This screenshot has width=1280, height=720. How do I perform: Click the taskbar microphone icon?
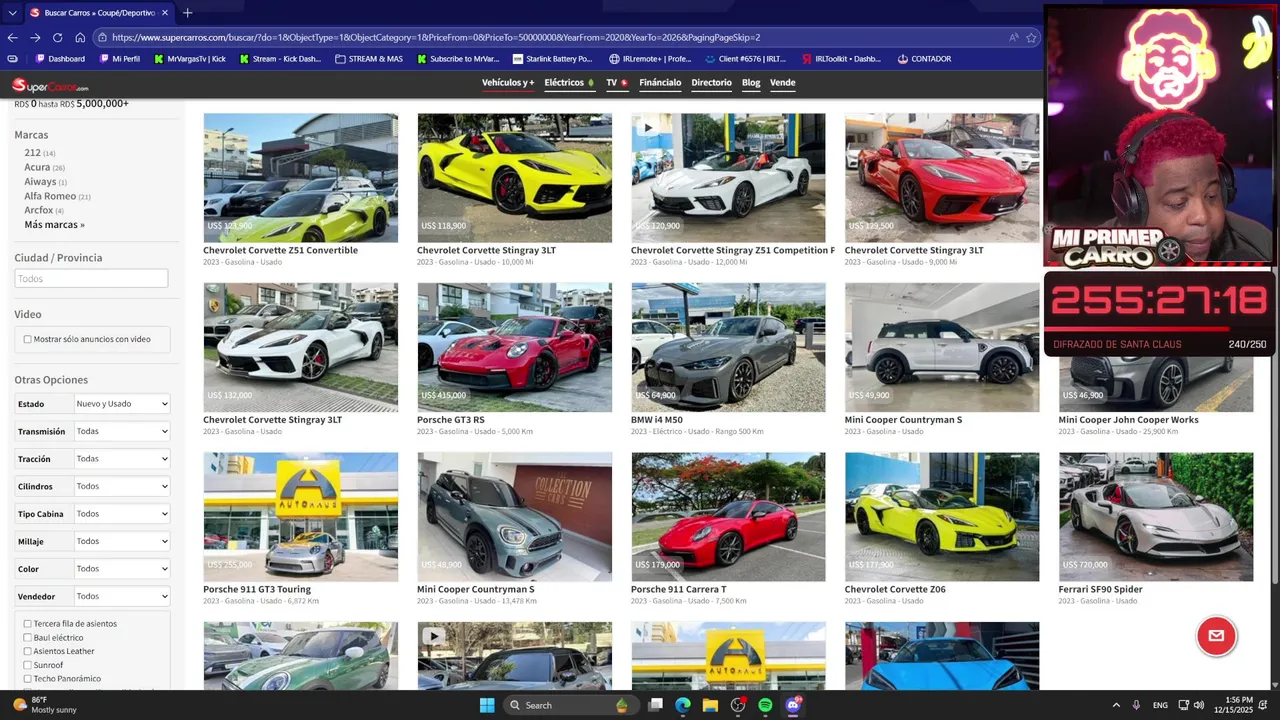[1136, 705]
